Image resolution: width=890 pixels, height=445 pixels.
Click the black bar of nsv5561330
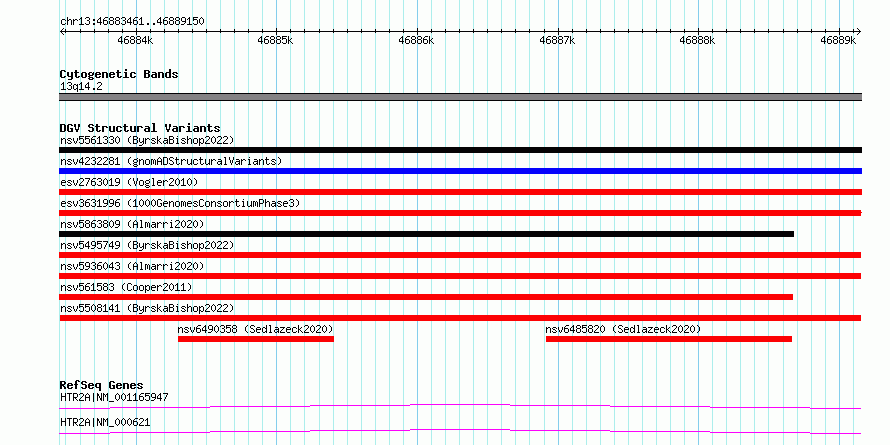pyautogui.click(x=460, y=150)
